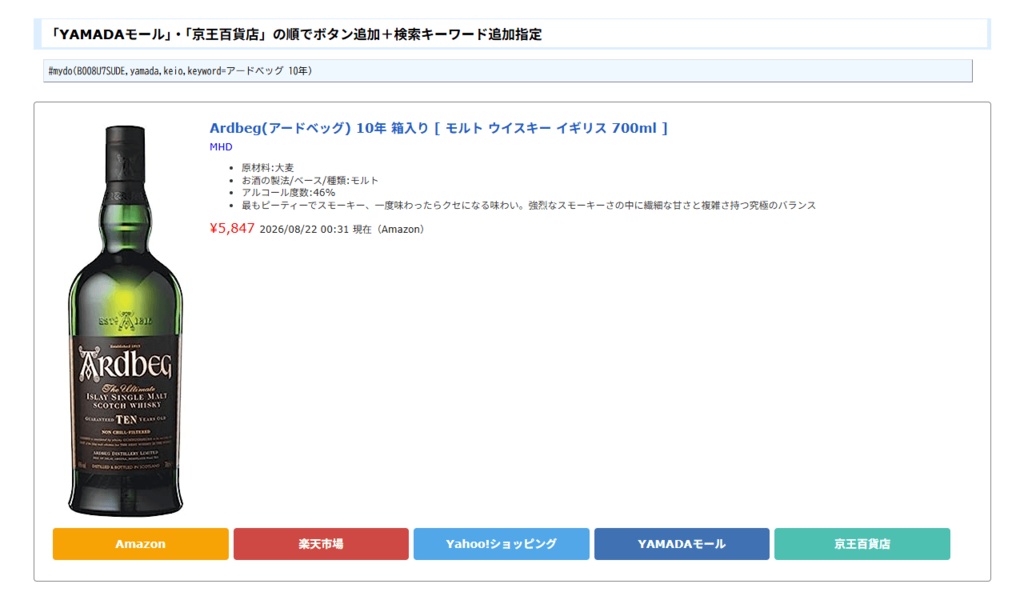Image resolution: width=1024 pixels, height=600 pixels.
Task: Click the Ardbeg bottle product image
Action: [x=125, y=320]
